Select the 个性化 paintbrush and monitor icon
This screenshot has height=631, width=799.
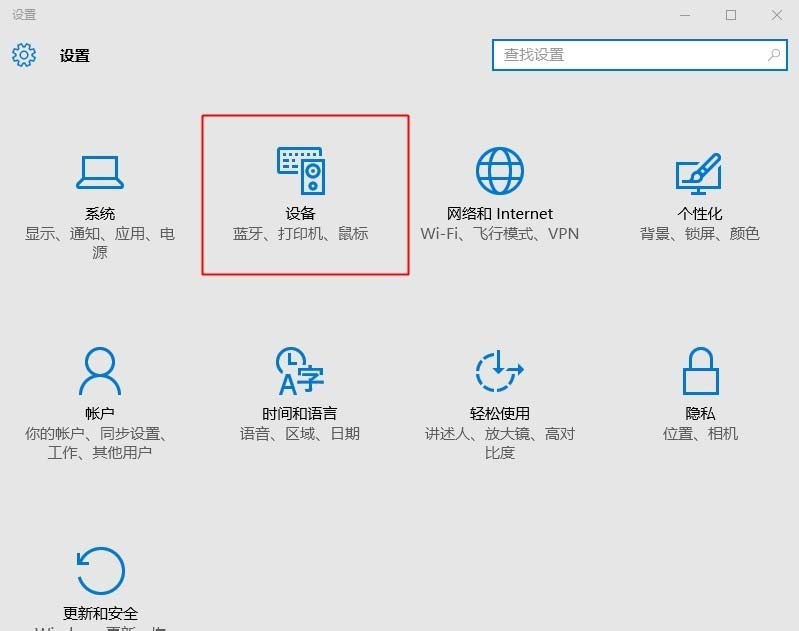click(x=699, y=173)
